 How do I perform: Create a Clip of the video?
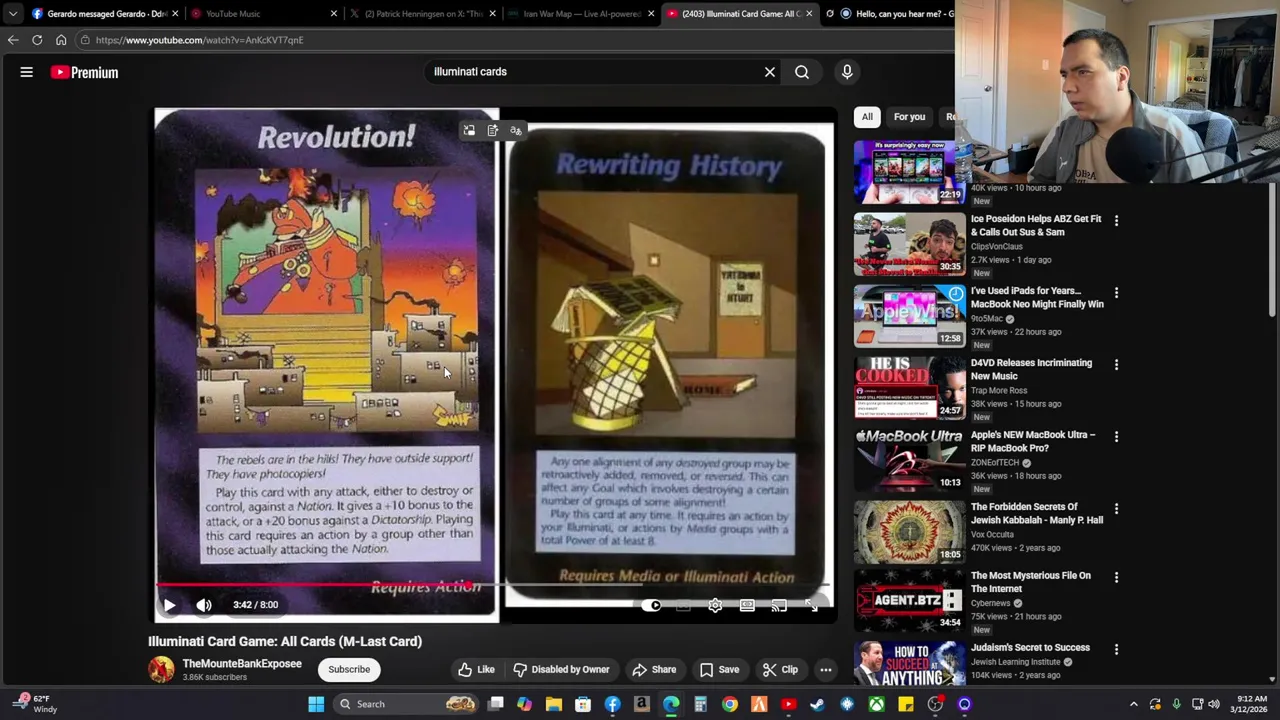click(x=779, y=670)
